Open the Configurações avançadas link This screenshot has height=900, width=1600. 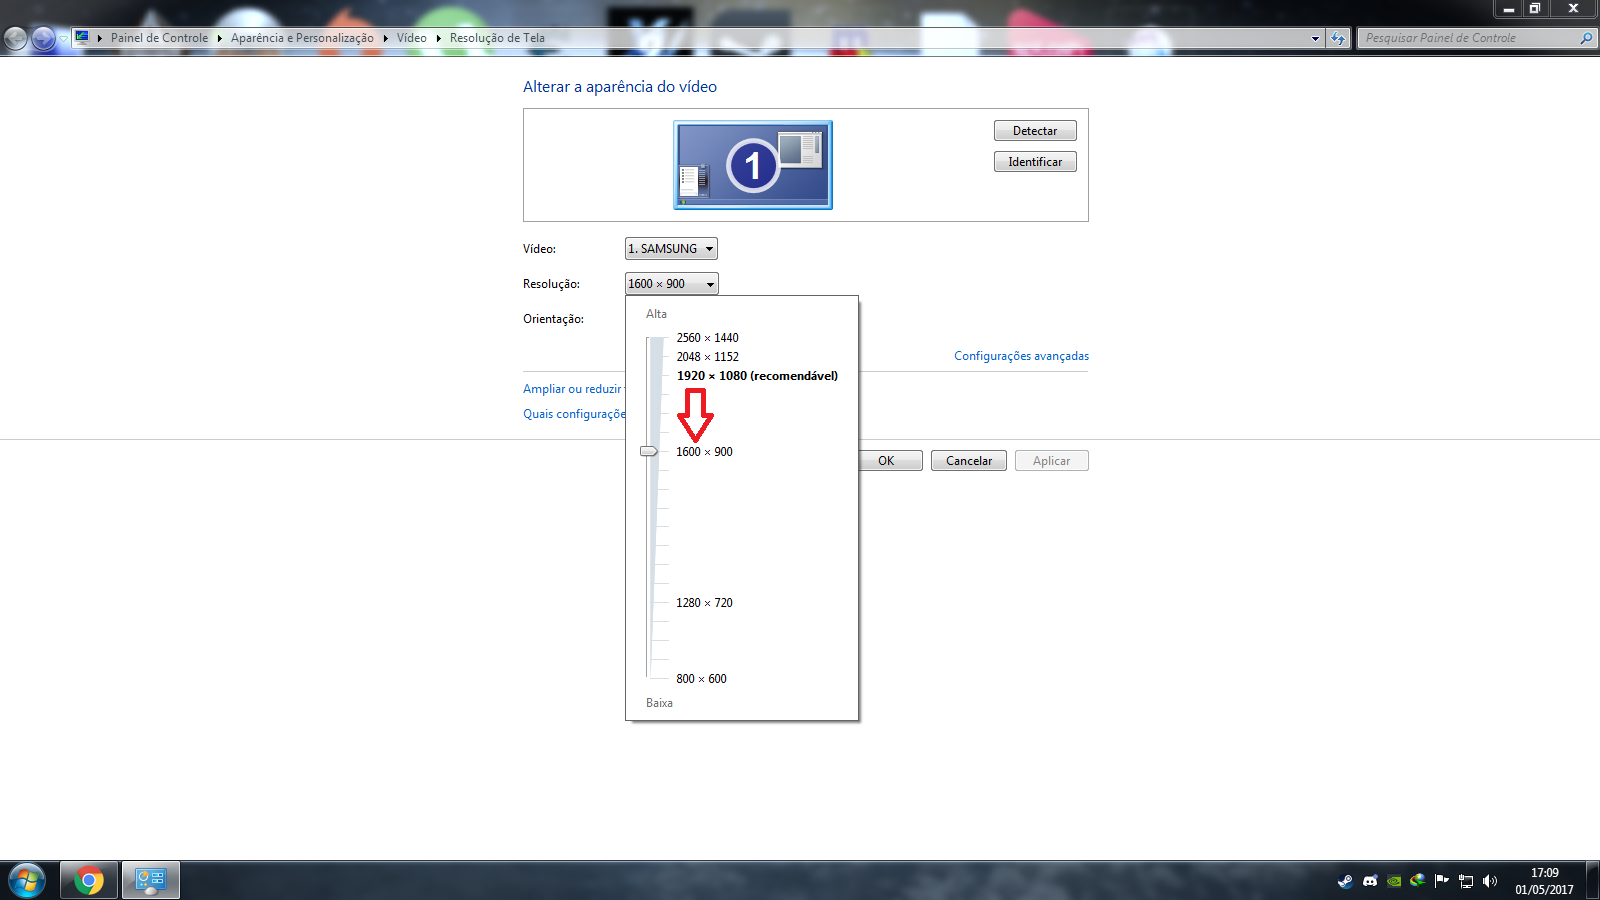click(1021, 356)
